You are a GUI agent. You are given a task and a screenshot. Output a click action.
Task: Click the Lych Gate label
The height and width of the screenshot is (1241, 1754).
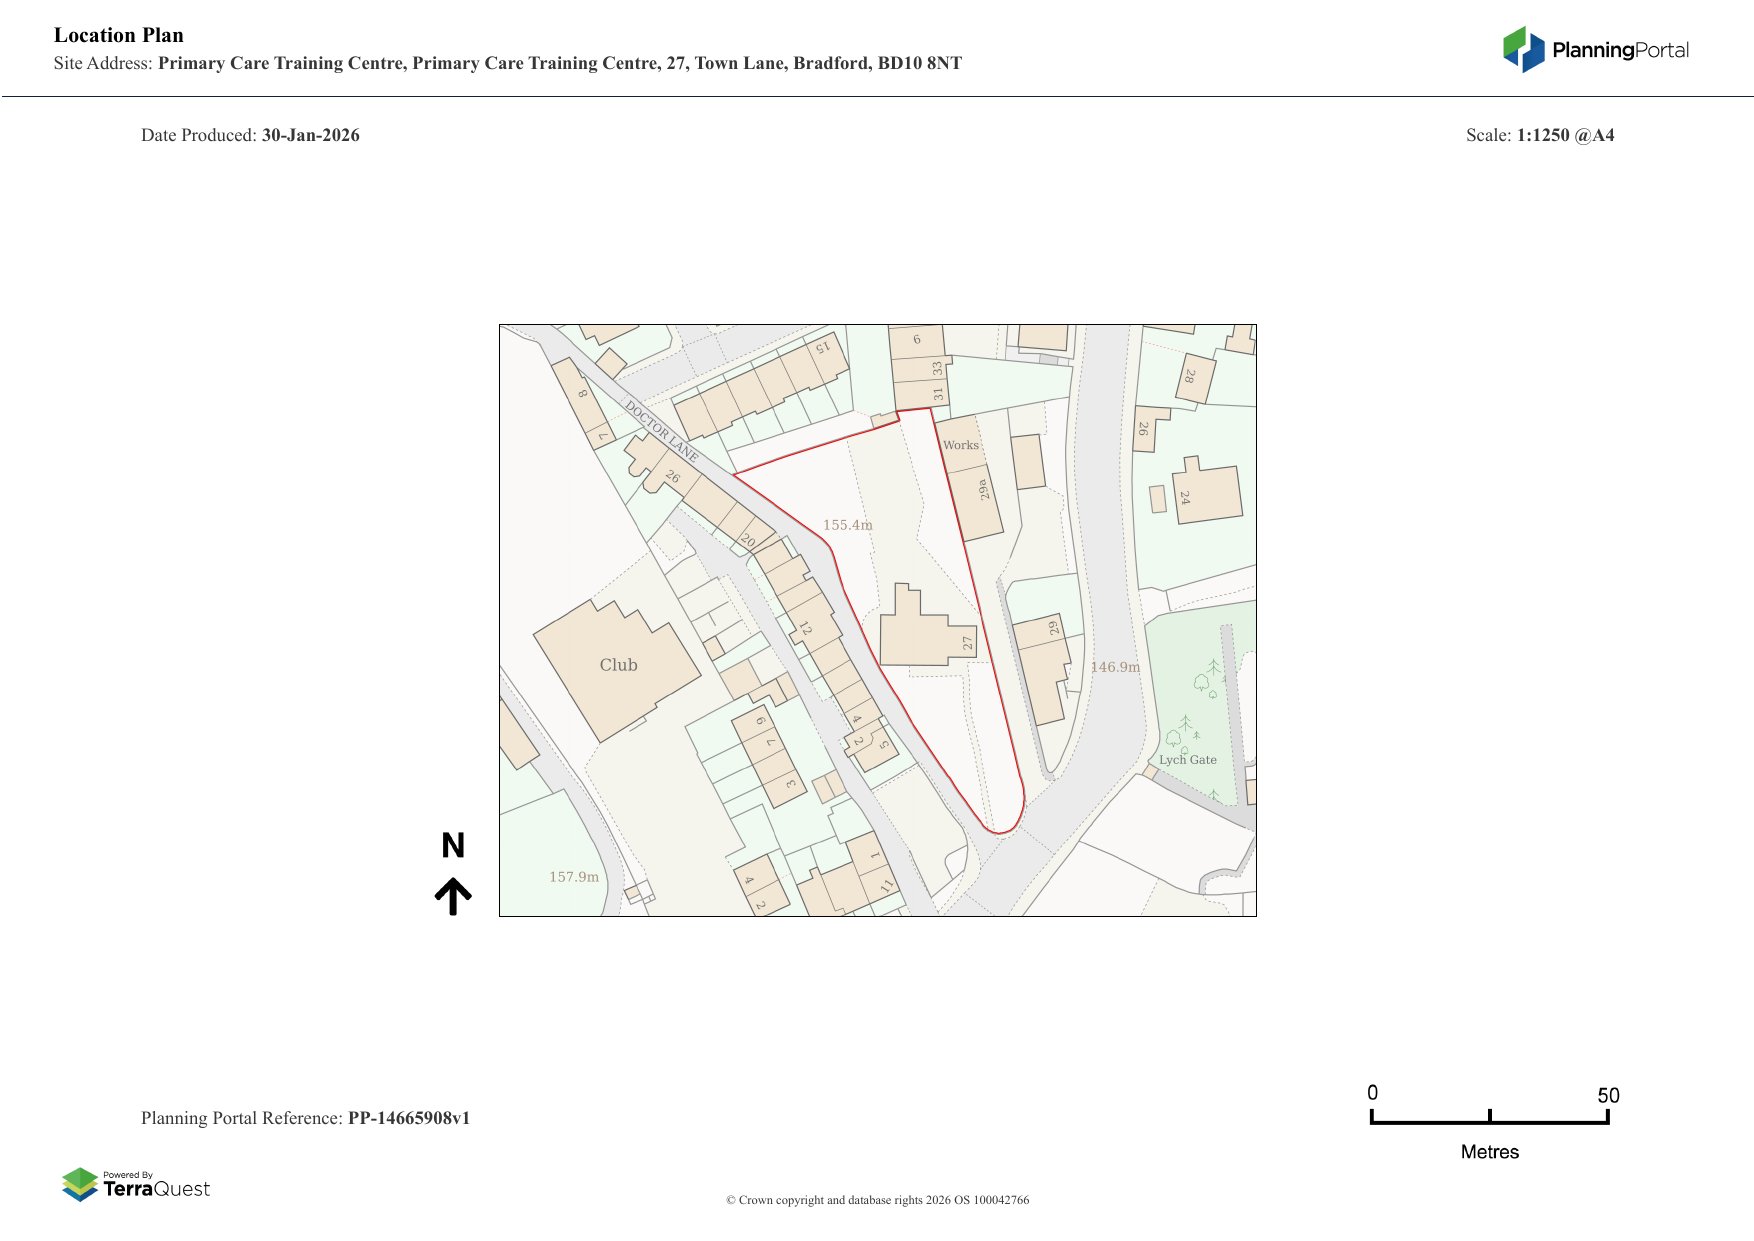pos(1187,760)
